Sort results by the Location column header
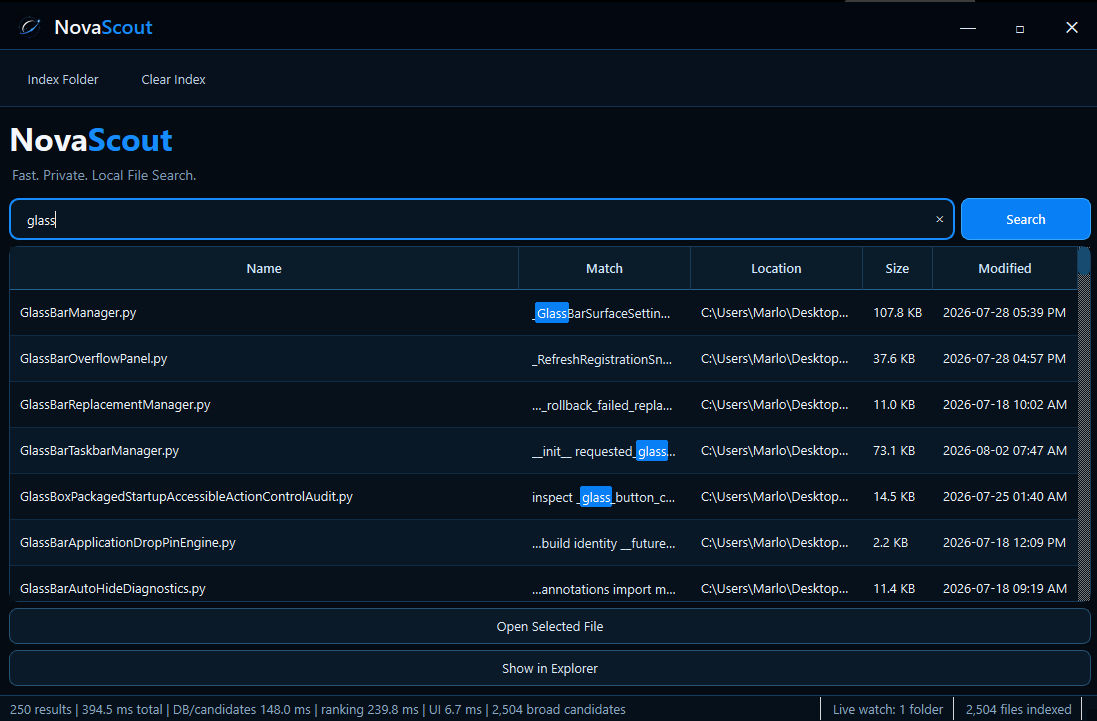Screen dimensions: 1097x721 pos(777,269)
